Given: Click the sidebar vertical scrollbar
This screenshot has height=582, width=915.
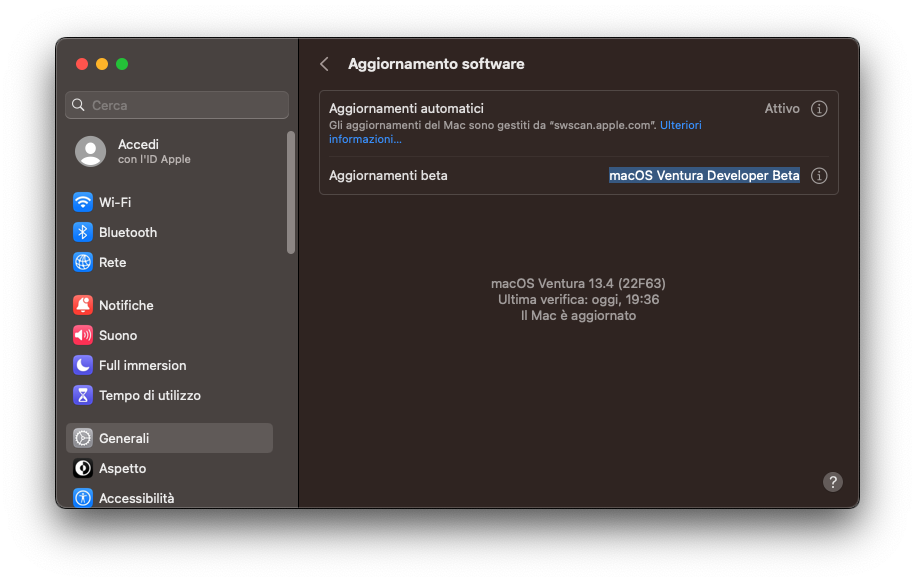Looking at the screenshot, I should point(291,193).
